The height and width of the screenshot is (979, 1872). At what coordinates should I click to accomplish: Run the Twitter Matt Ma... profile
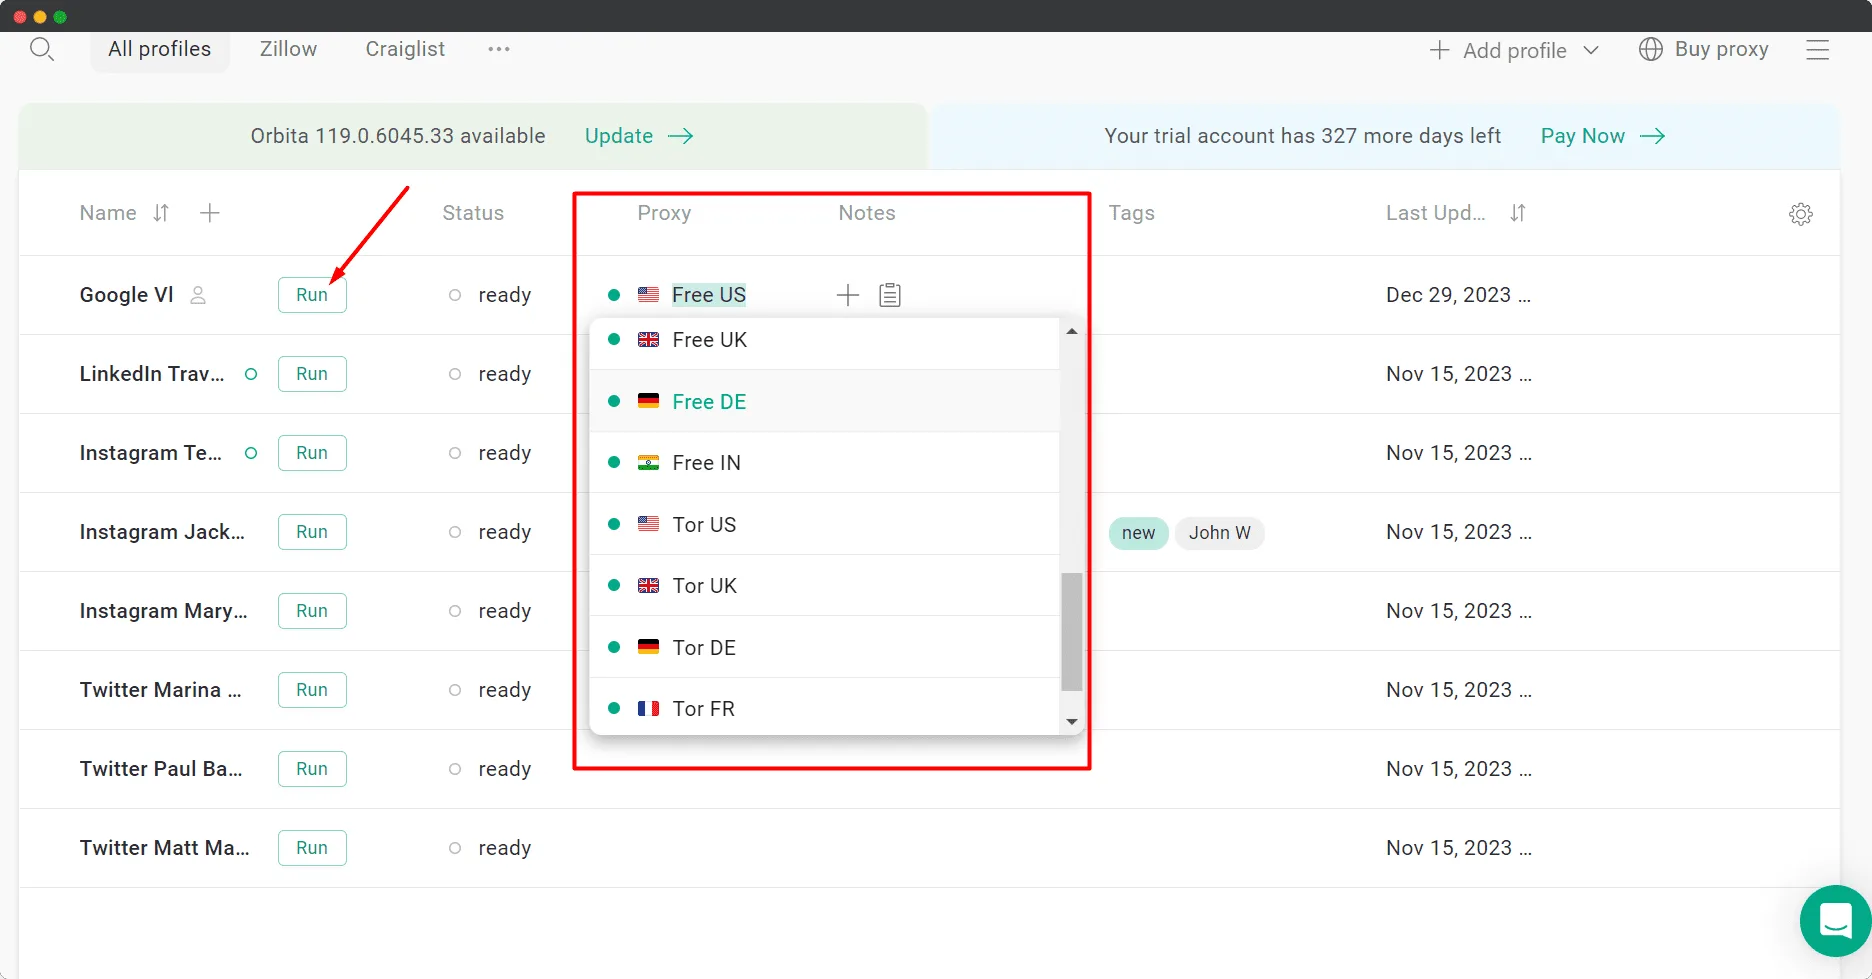[312, 848]
